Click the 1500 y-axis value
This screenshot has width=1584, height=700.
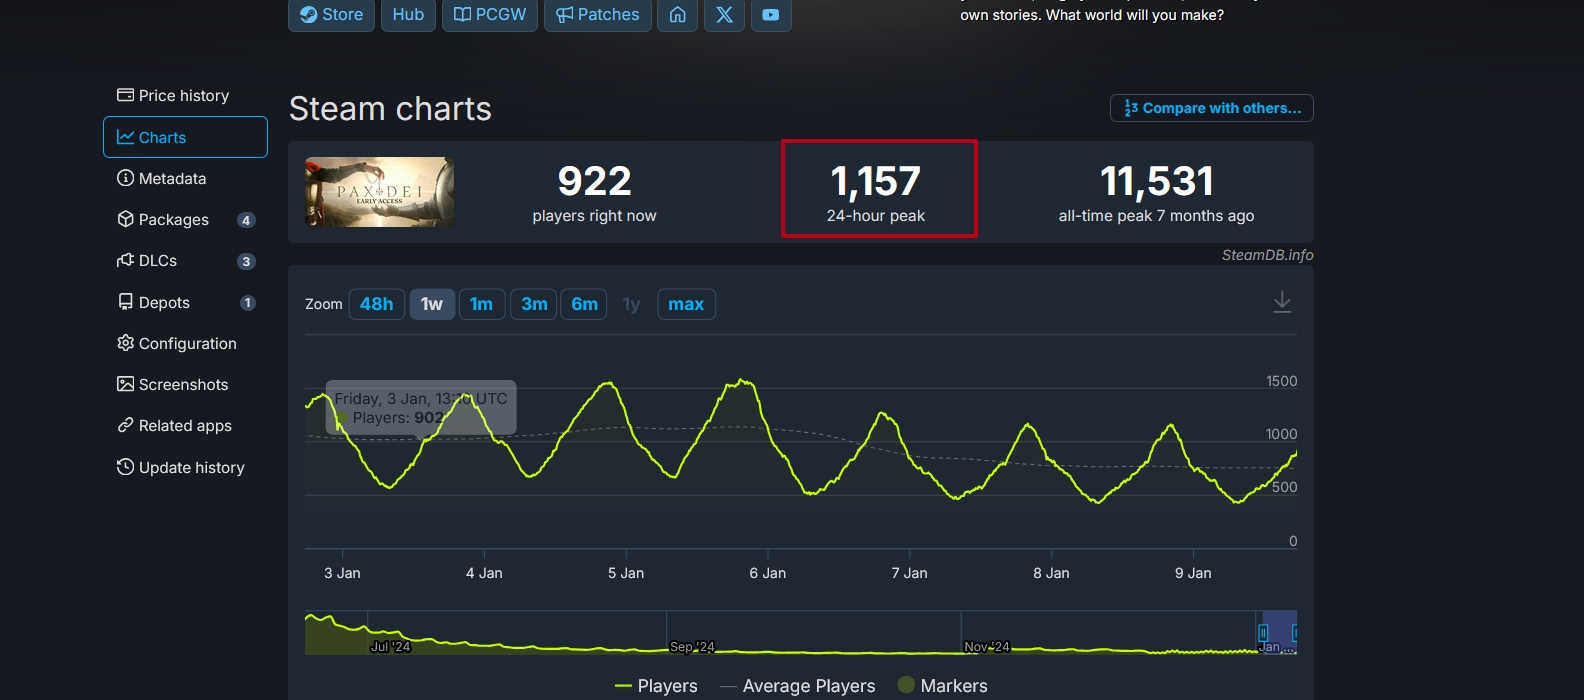click(x=1281, y=381)
